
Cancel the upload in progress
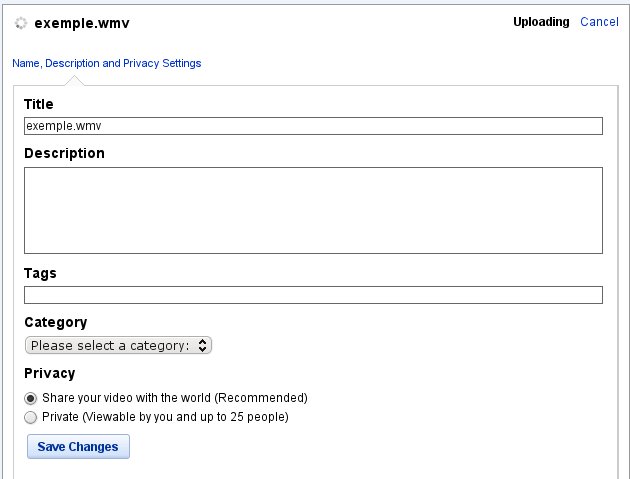click(x=599, y=22)
